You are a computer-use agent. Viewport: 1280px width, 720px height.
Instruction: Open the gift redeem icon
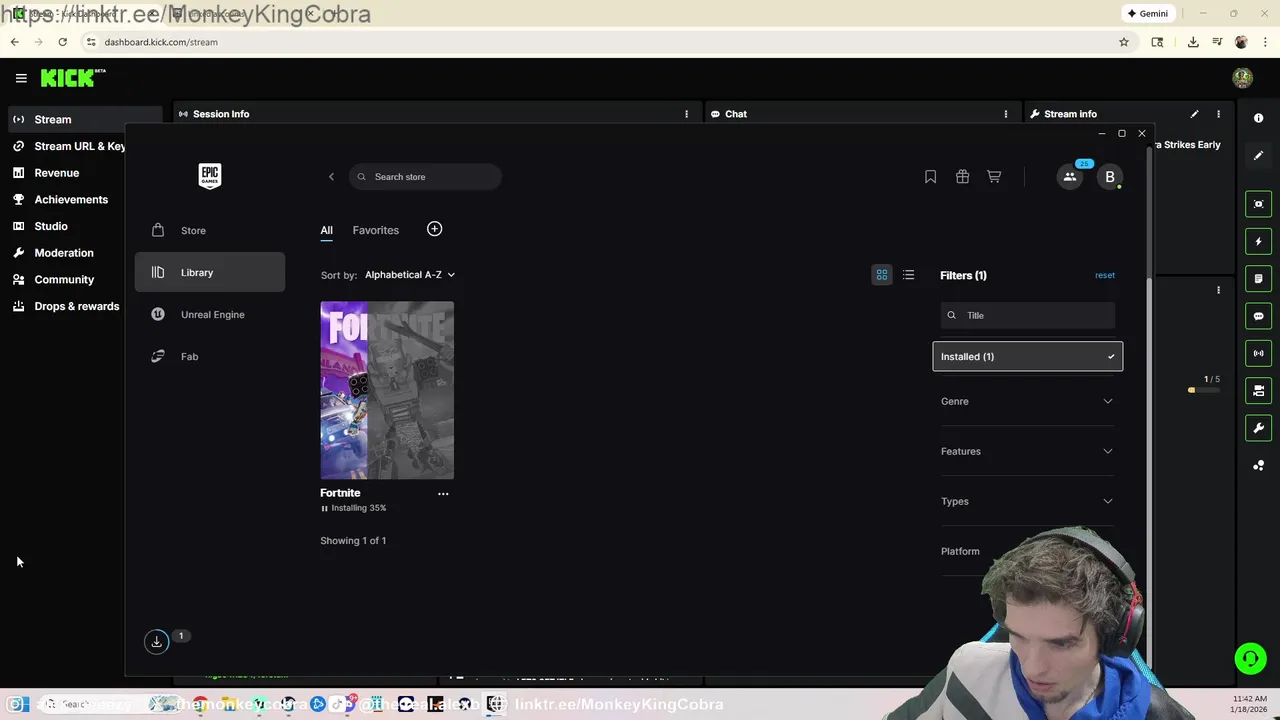click(x=962, y=177)
